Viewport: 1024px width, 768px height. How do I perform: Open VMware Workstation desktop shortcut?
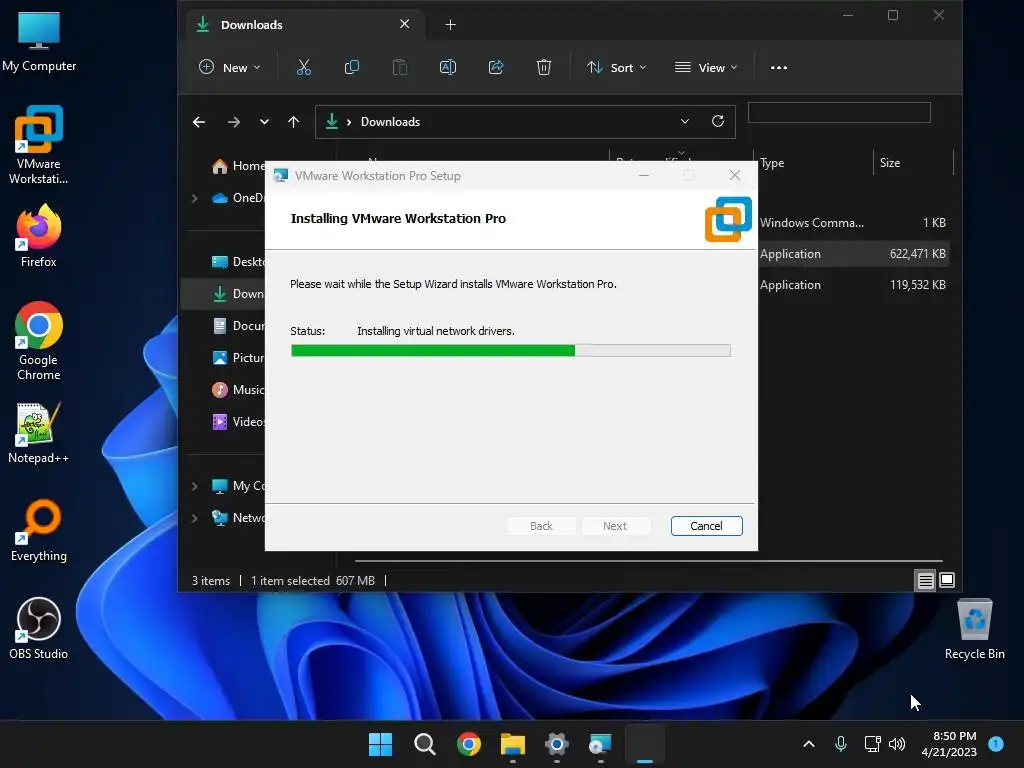[x=39, y=145]
